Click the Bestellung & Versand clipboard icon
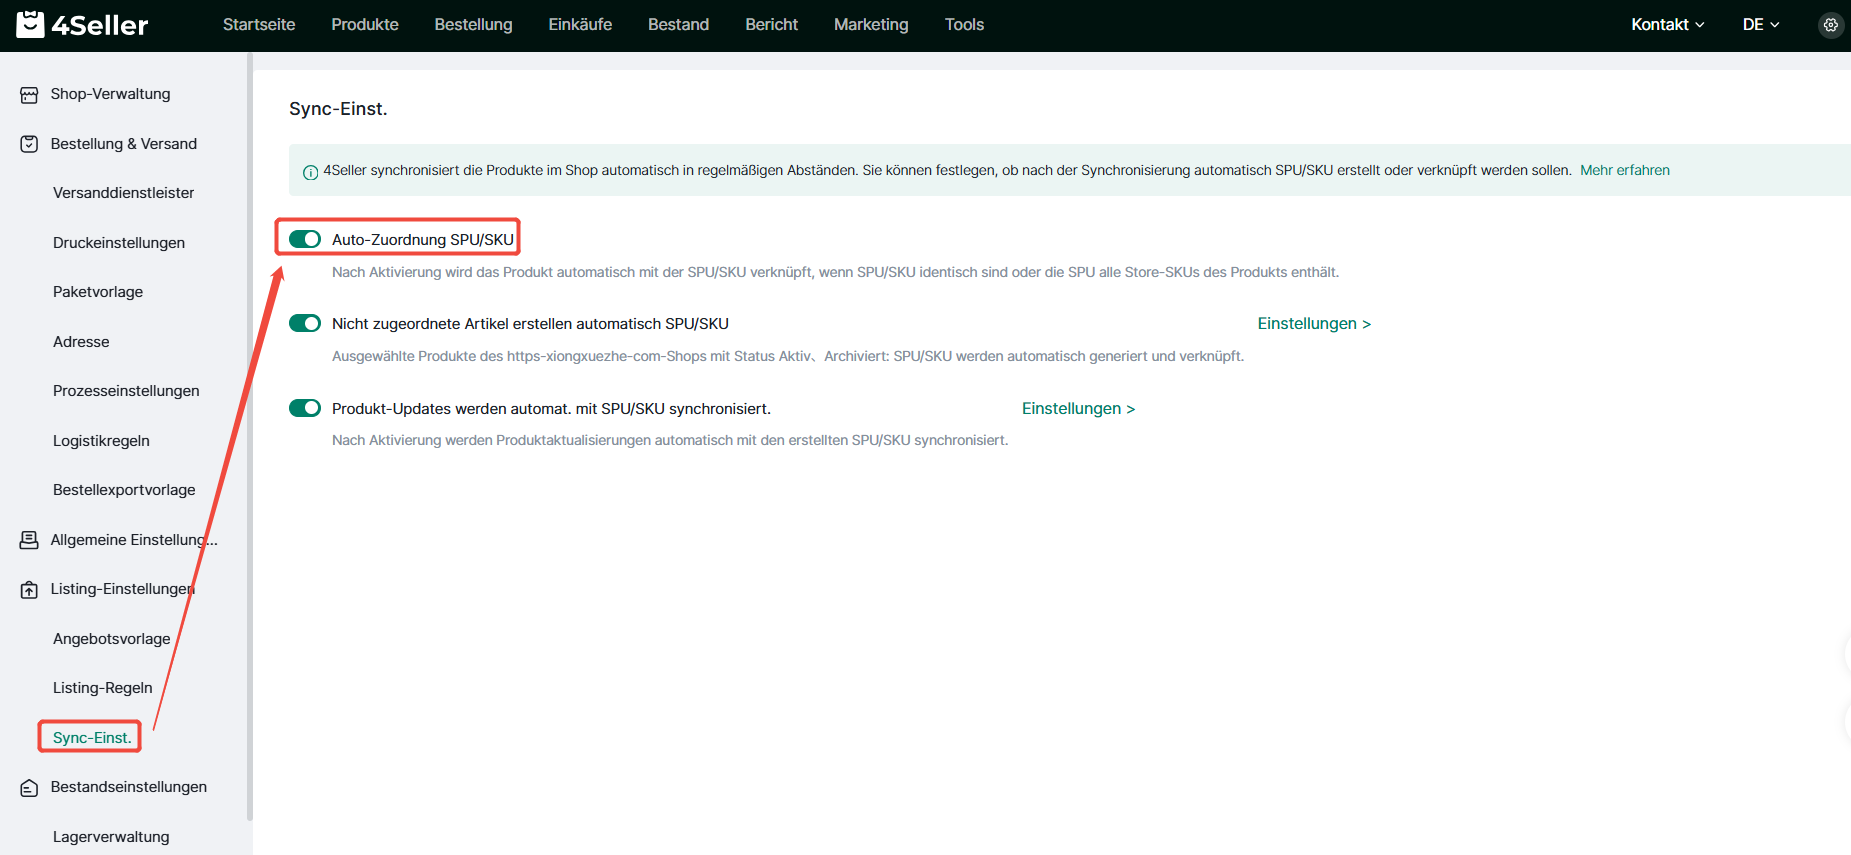This screenshot has width=1851, height=855. click(x=29, y=144)
